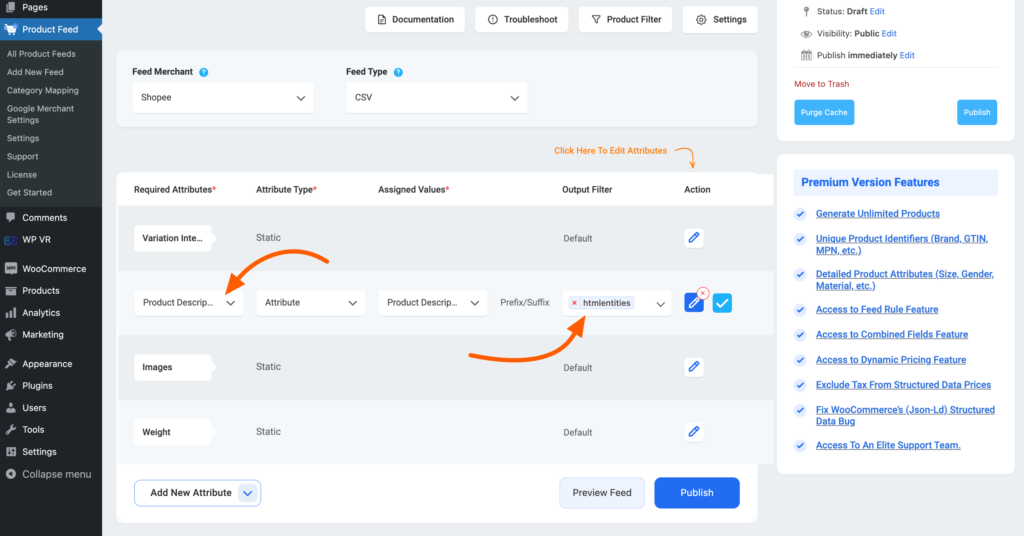Expand the Add New Attribute dropdown arrow
1024x536 pixels.
click(x=248, y=494)
